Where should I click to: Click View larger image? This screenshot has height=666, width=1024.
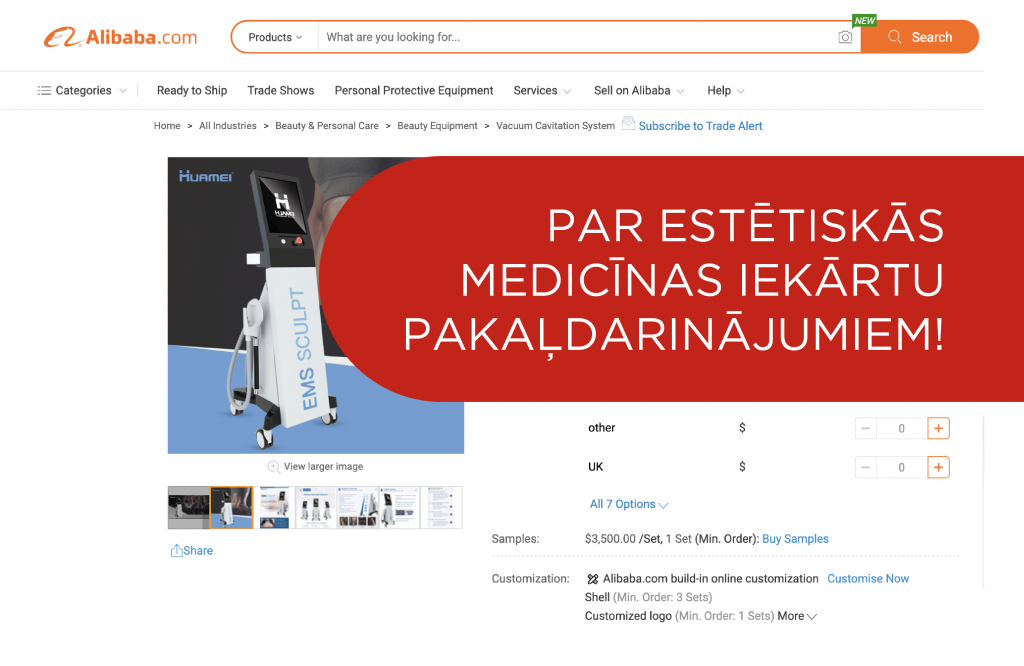323,466
